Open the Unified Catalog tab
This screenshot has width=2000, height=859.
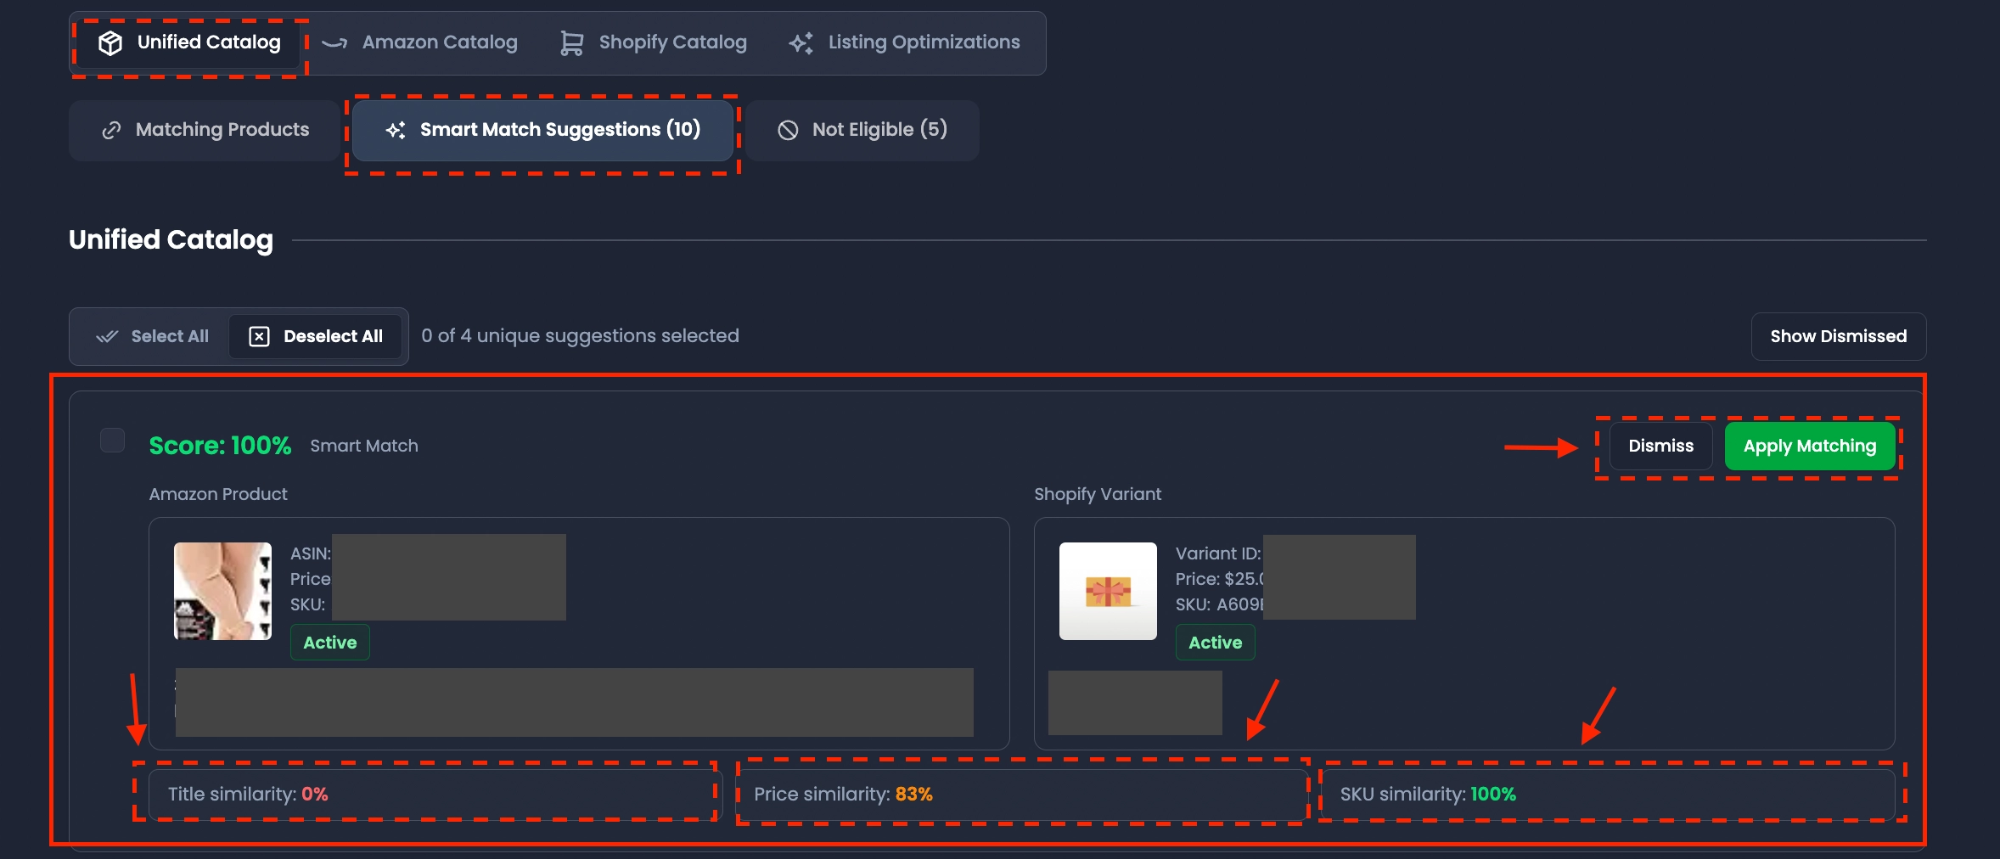tap(189, 43)
